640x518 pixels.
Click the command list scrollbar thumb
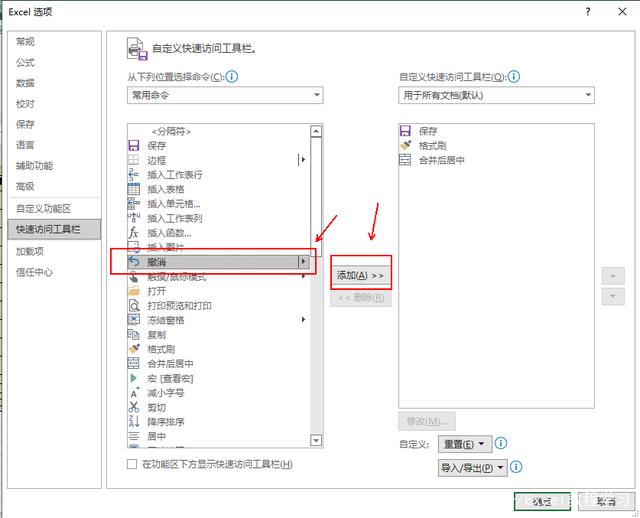[x=316, y=196]
